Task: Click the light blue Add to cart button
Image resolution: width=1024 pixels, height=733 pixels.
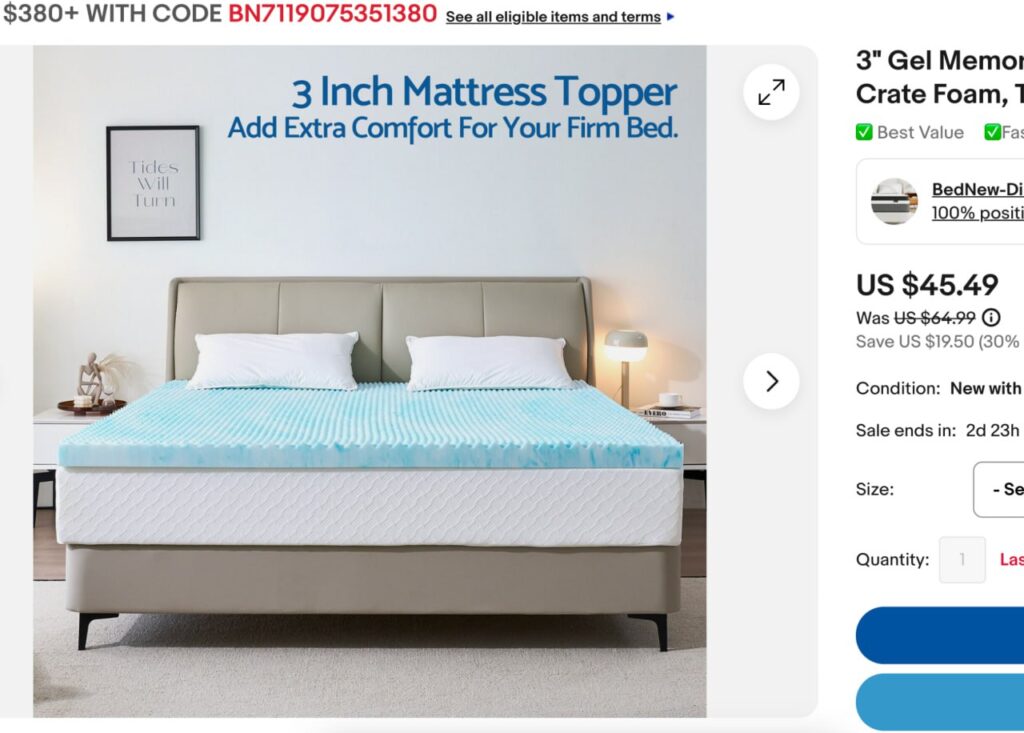Action: (x=940, y=702)
